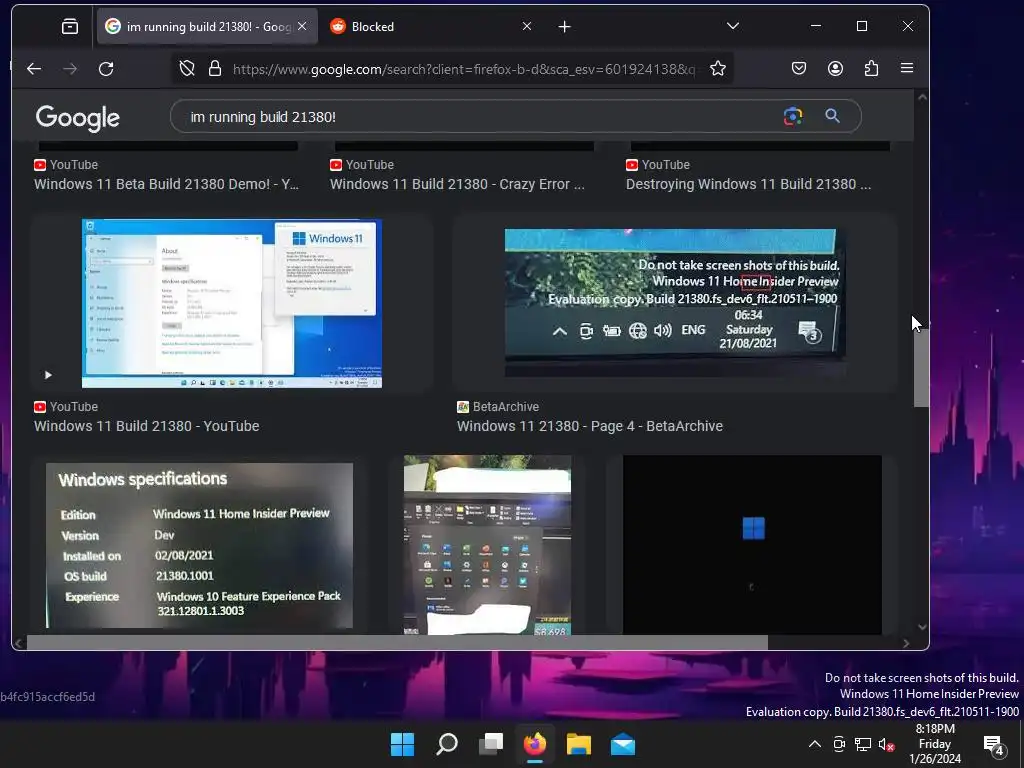Click the scrollbar up arrow
The height and width of the screenshot is (768, 1024).
point(921,97)
